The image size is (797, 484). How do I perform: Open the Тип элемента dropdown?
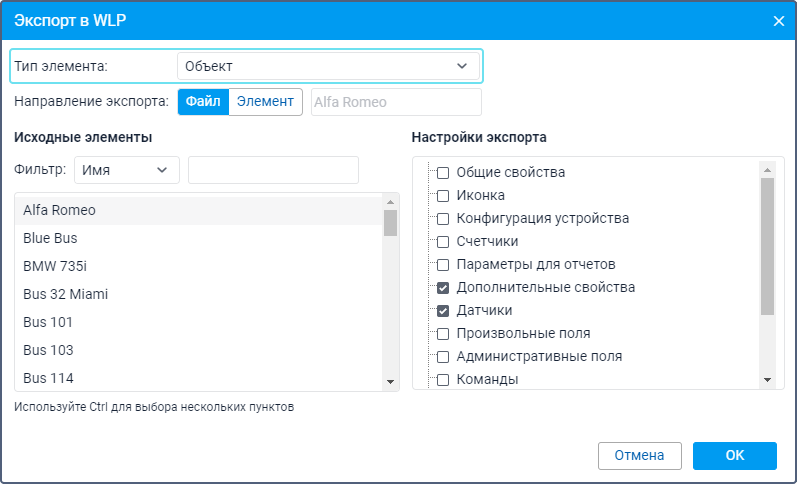pyautogui.click(x=328, y=66)
